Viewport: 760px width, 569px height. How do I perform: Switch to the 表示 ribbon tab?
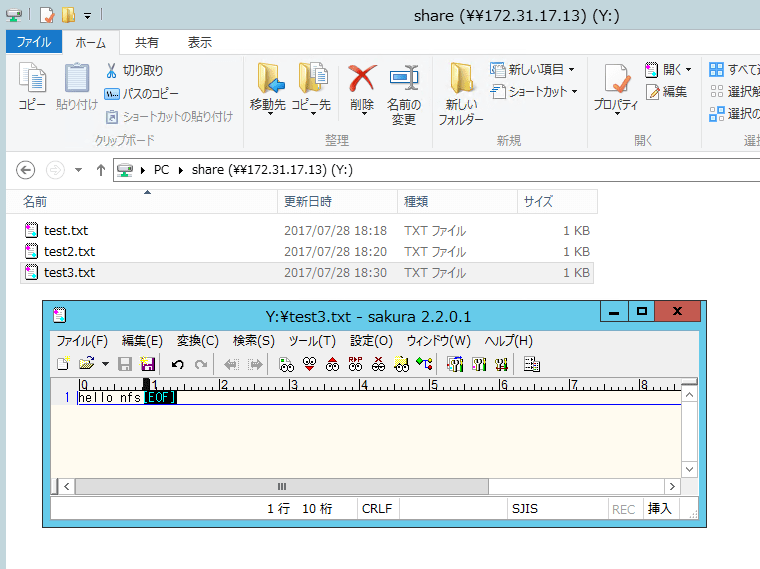pos(200,43)
